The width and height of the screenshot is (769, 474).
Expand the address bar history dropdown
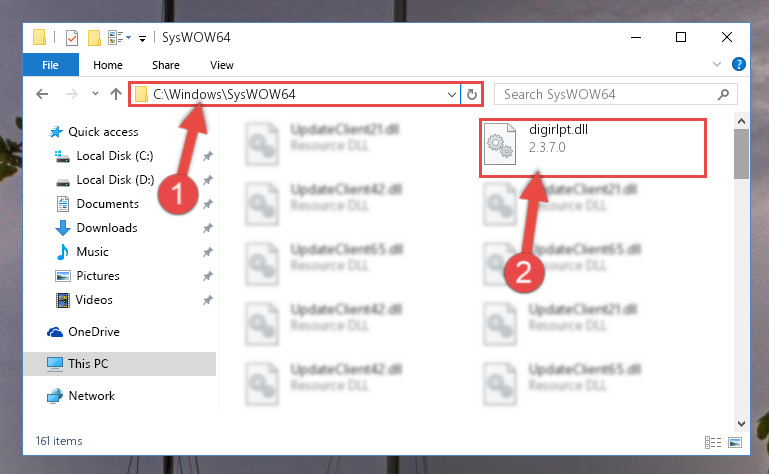[452, 94]
